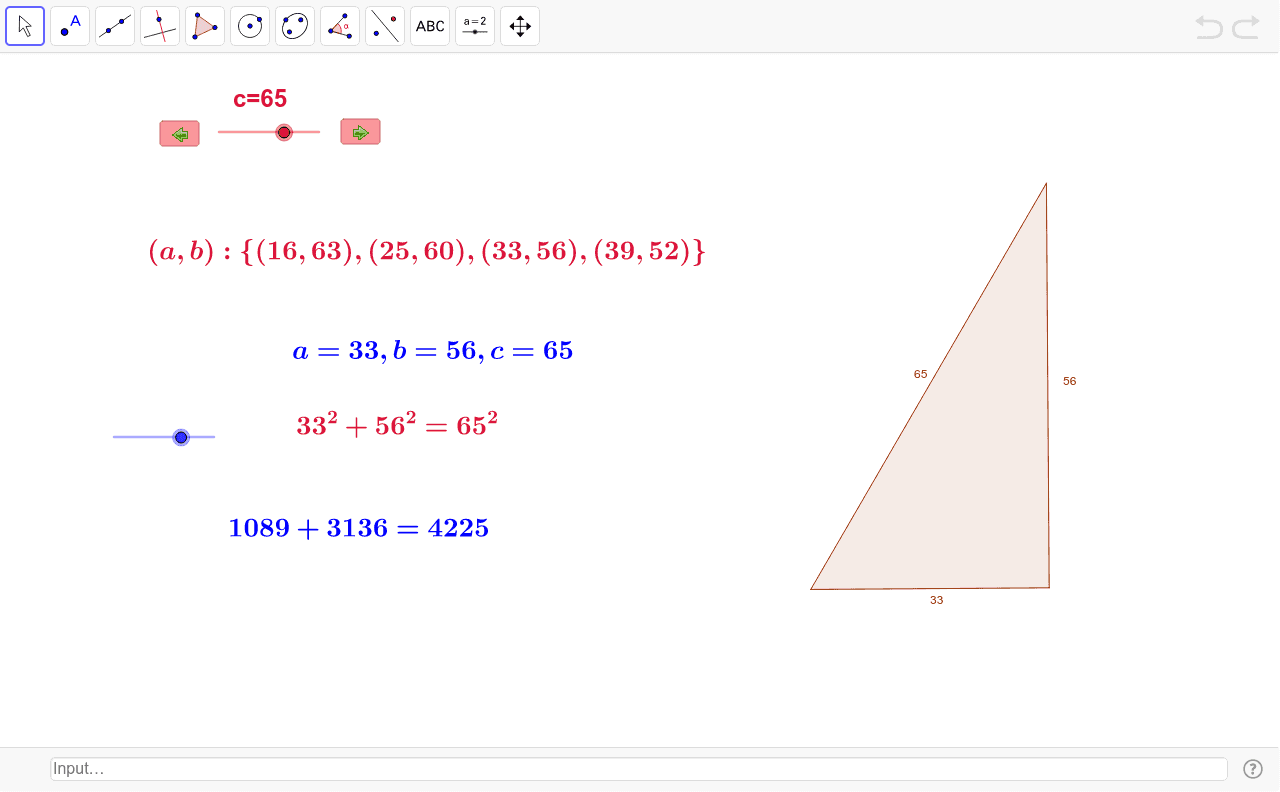The height and width of the screenshot is (792, 1280).
Task: Click the blue slider knob
Action: [181, 437]
